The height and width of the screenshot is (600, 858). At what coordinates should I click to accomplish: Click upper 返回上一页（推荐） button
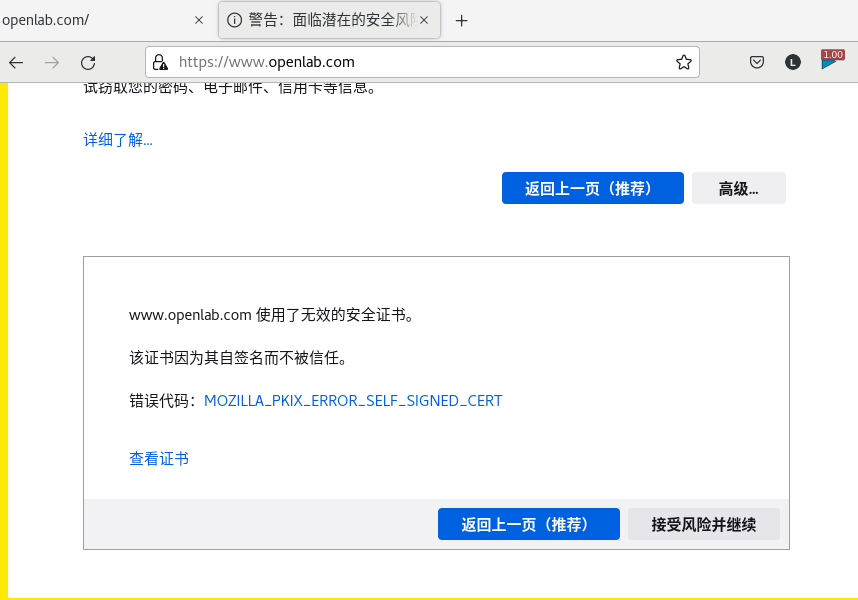pos(593,188)
